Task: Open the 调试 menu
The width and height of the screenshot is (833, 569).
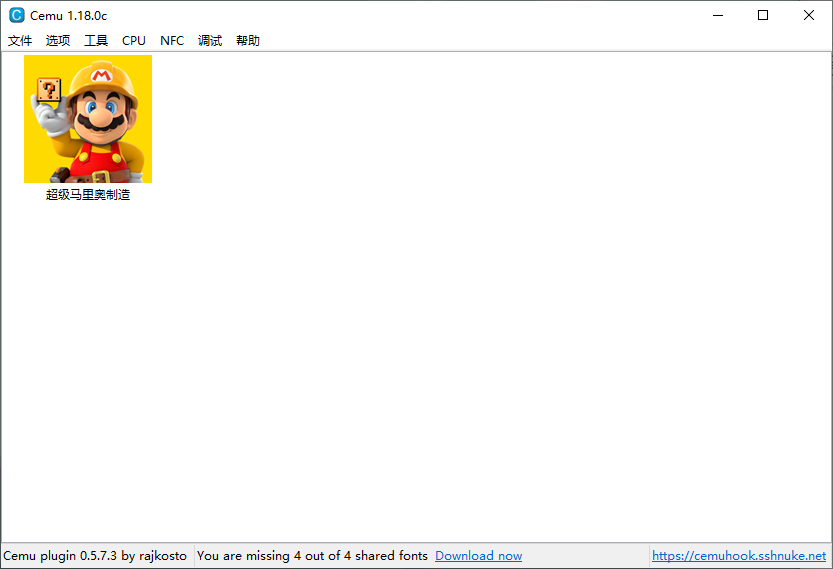Action: tap(210, 40)
